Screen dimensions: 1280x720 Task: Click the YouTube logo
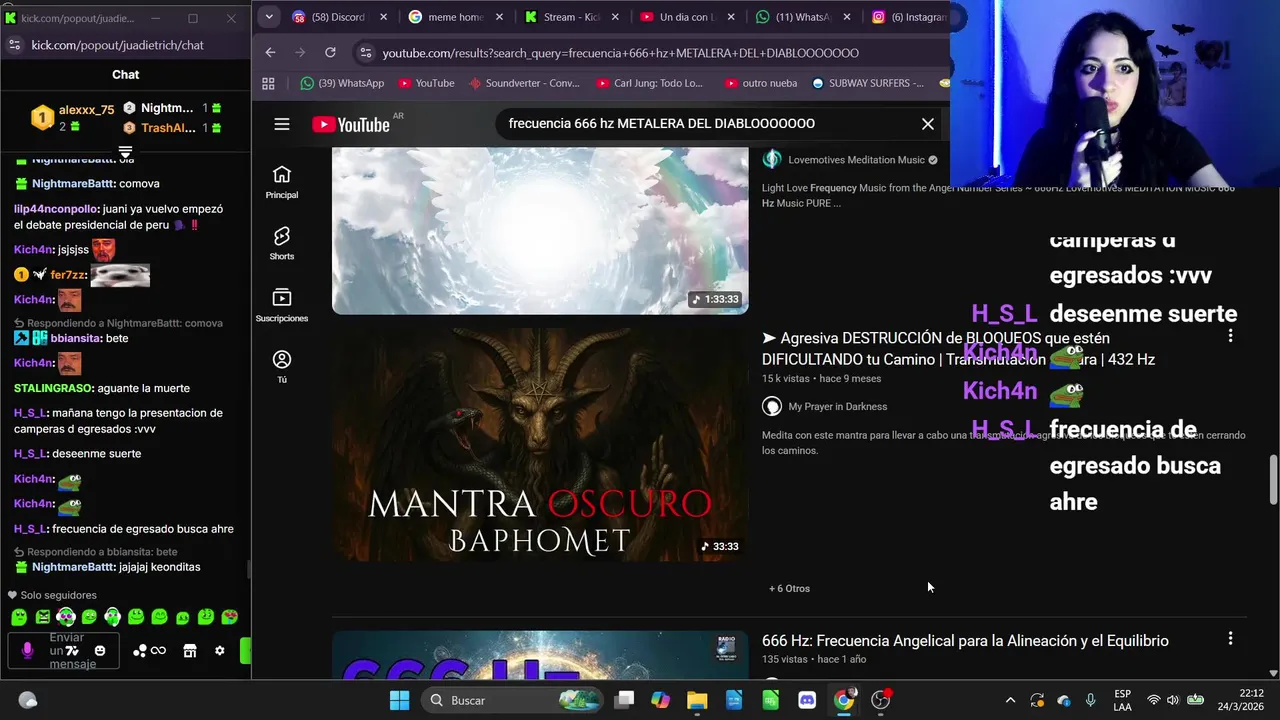click(351, 124)
